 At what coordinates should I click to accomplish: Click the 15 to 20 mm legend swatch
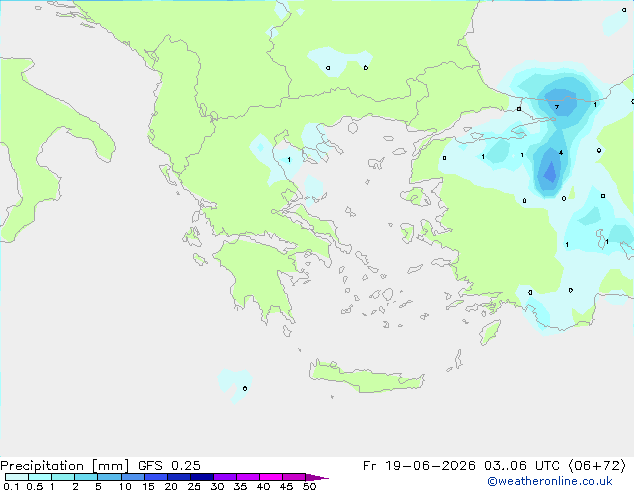click(156, 477)
